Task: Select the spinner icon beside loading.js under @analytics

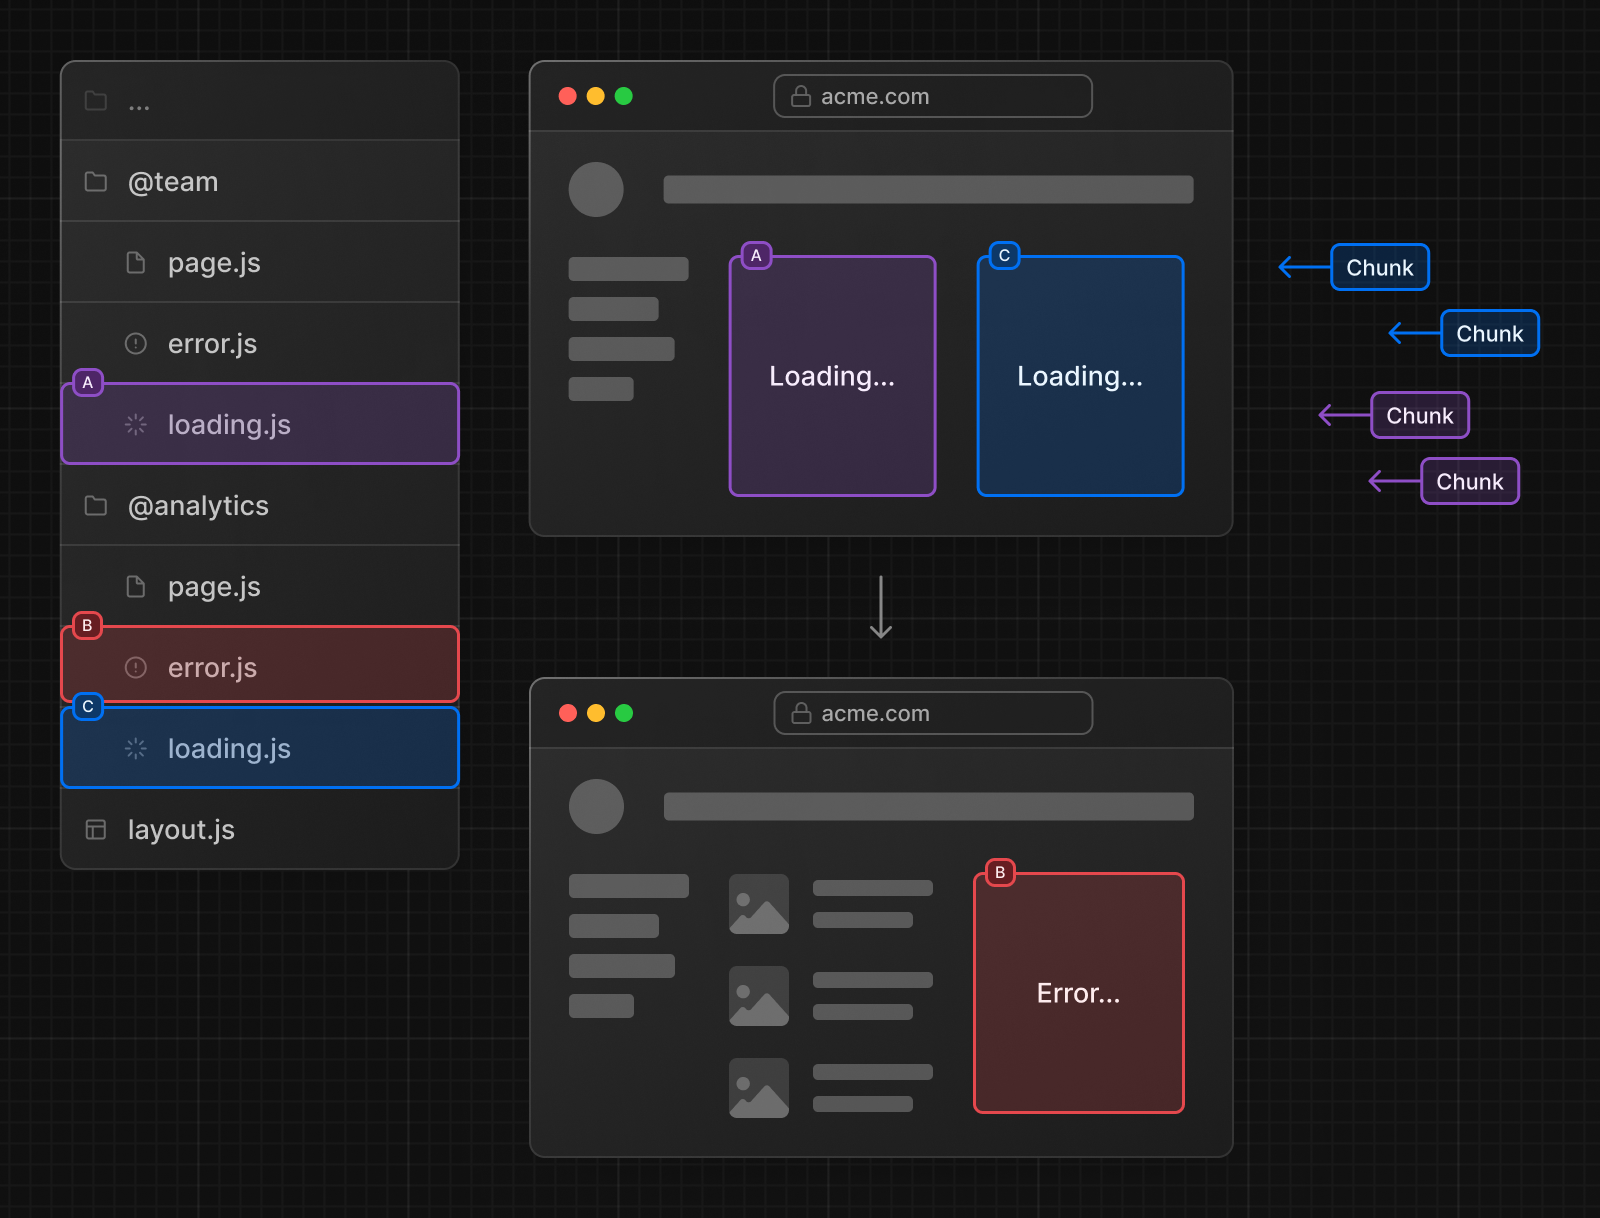Action: tap(134, 747)
